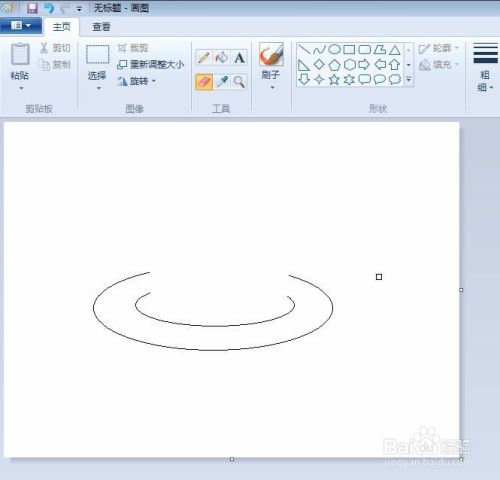The height and width of the screenshot is (480, 500).
Task: Click Resize (重新调整大小) button
Action: (x=150, y=64)
